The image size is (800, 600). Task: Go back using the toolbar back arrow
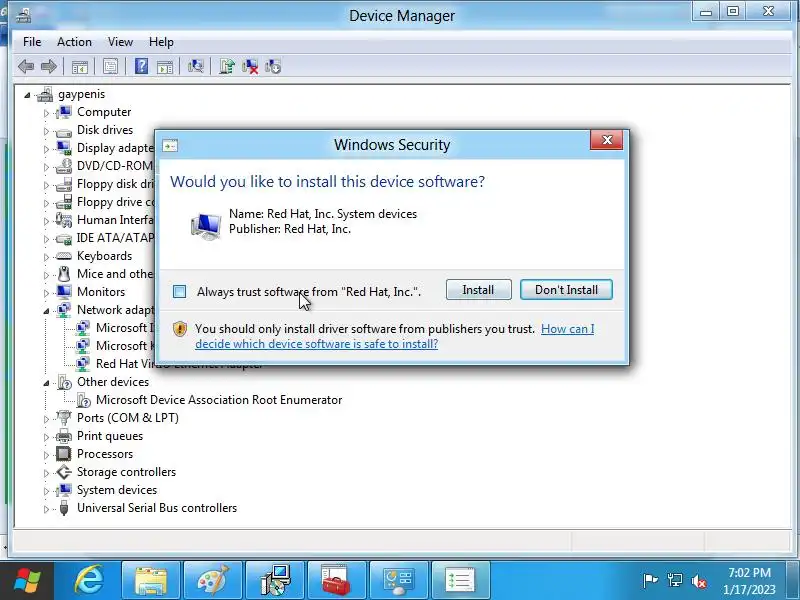coord(26,66)
